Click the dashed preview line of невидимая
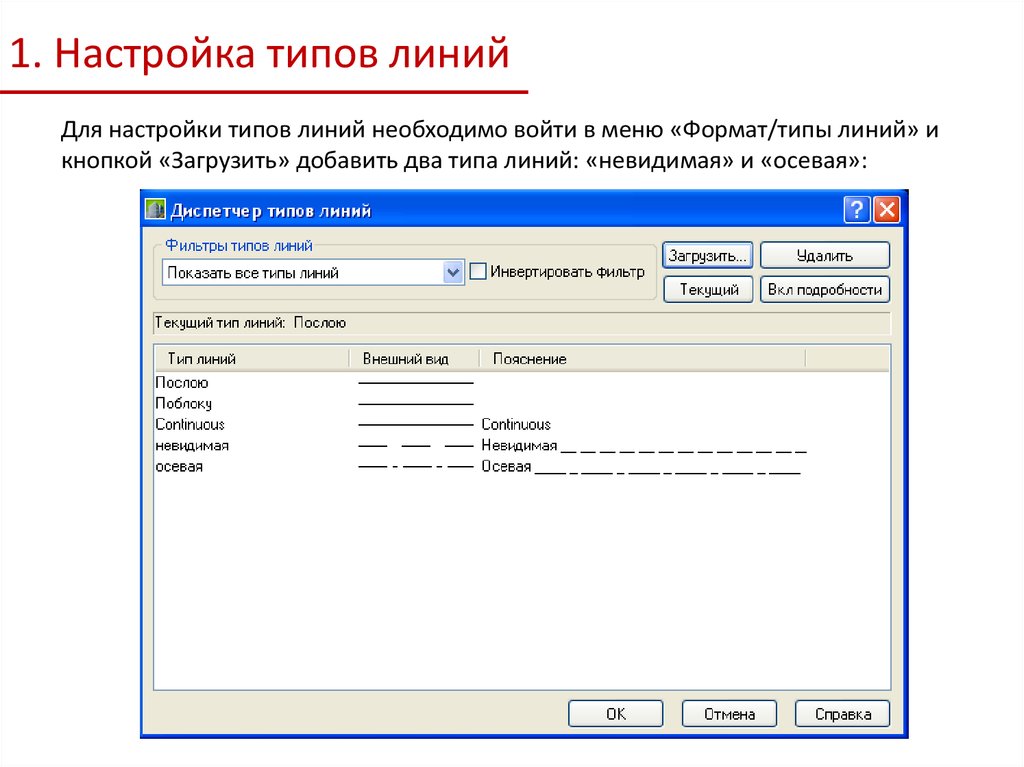 click(416, 446)
